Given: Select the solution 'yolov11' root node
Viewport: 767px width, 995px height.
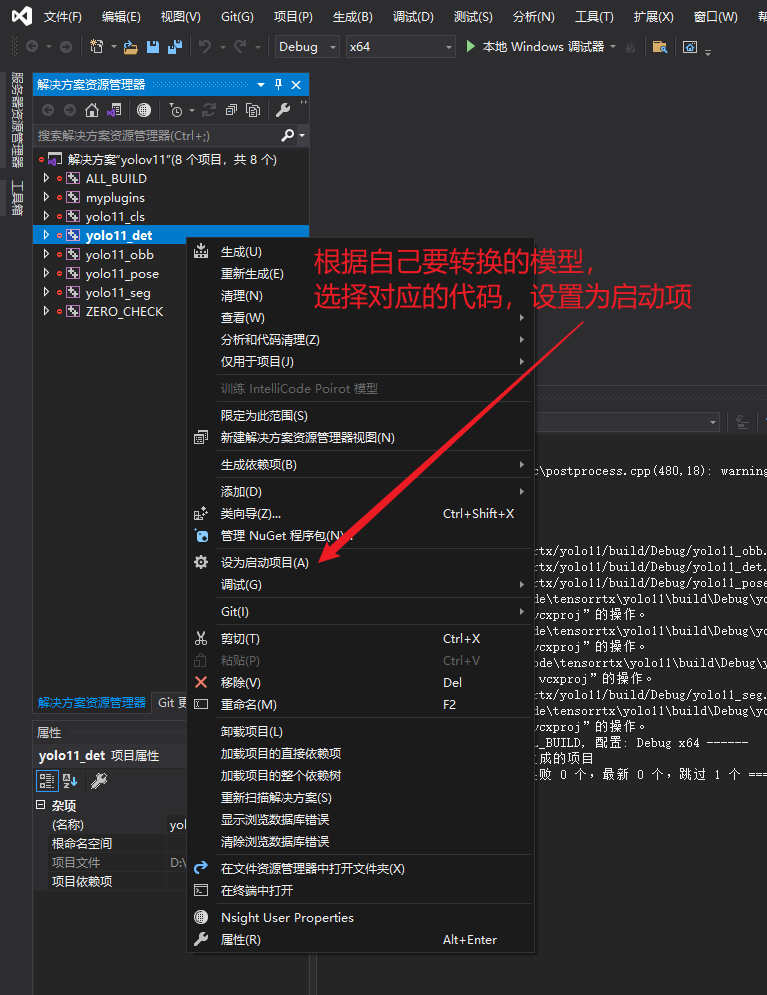Looking at the screenshot, I should pos(172,159).
